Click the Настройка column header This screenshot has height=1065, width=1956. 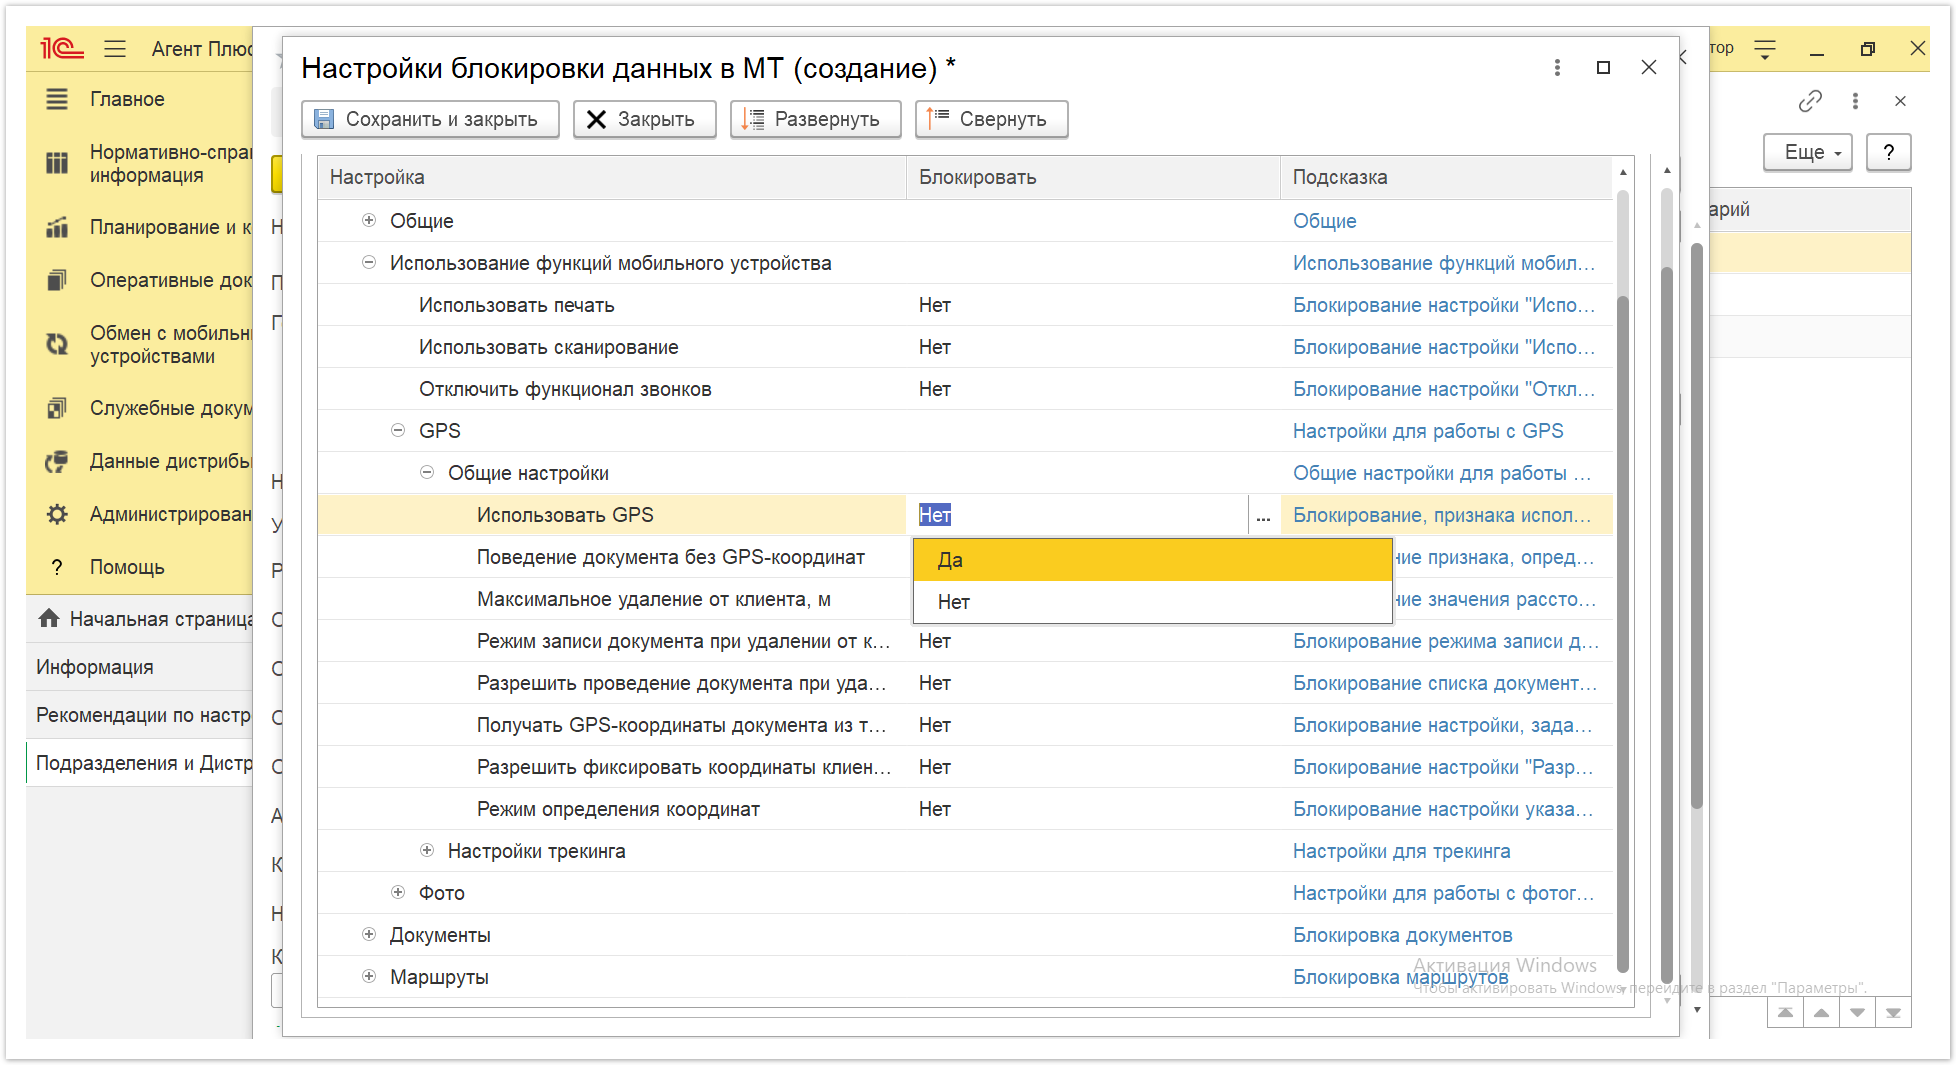pyautogui.click(x=612, y=177)
